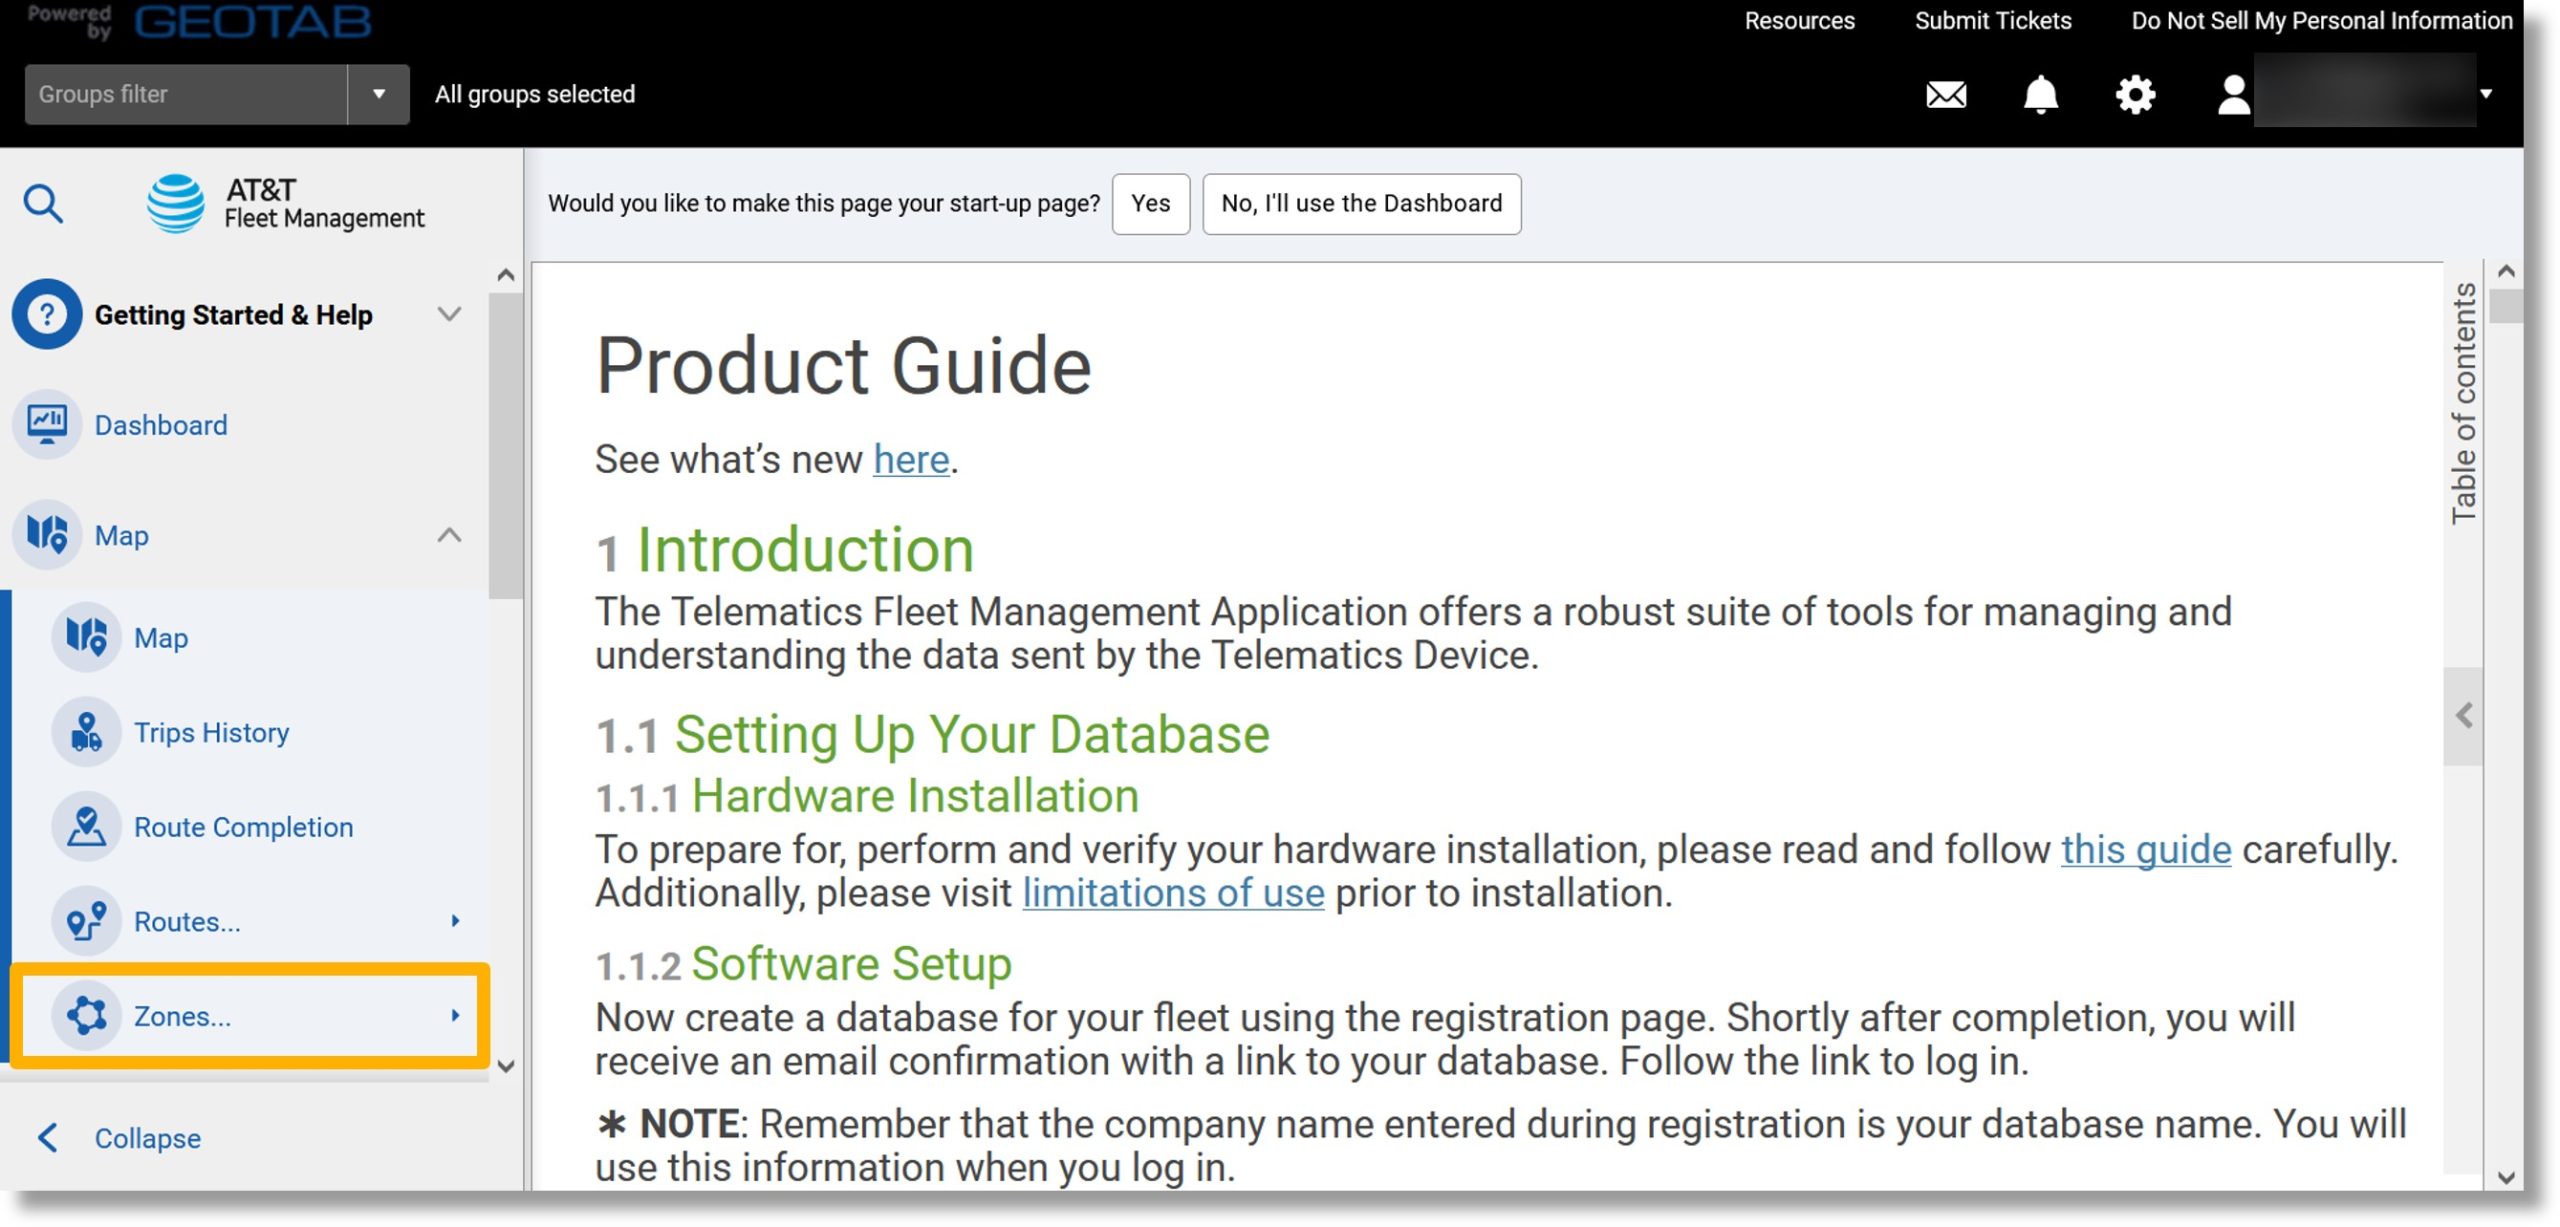Expand the Table of contents side panel arrow
The height and width of the screenshot is (1227, 2560).
point(2464,716)
